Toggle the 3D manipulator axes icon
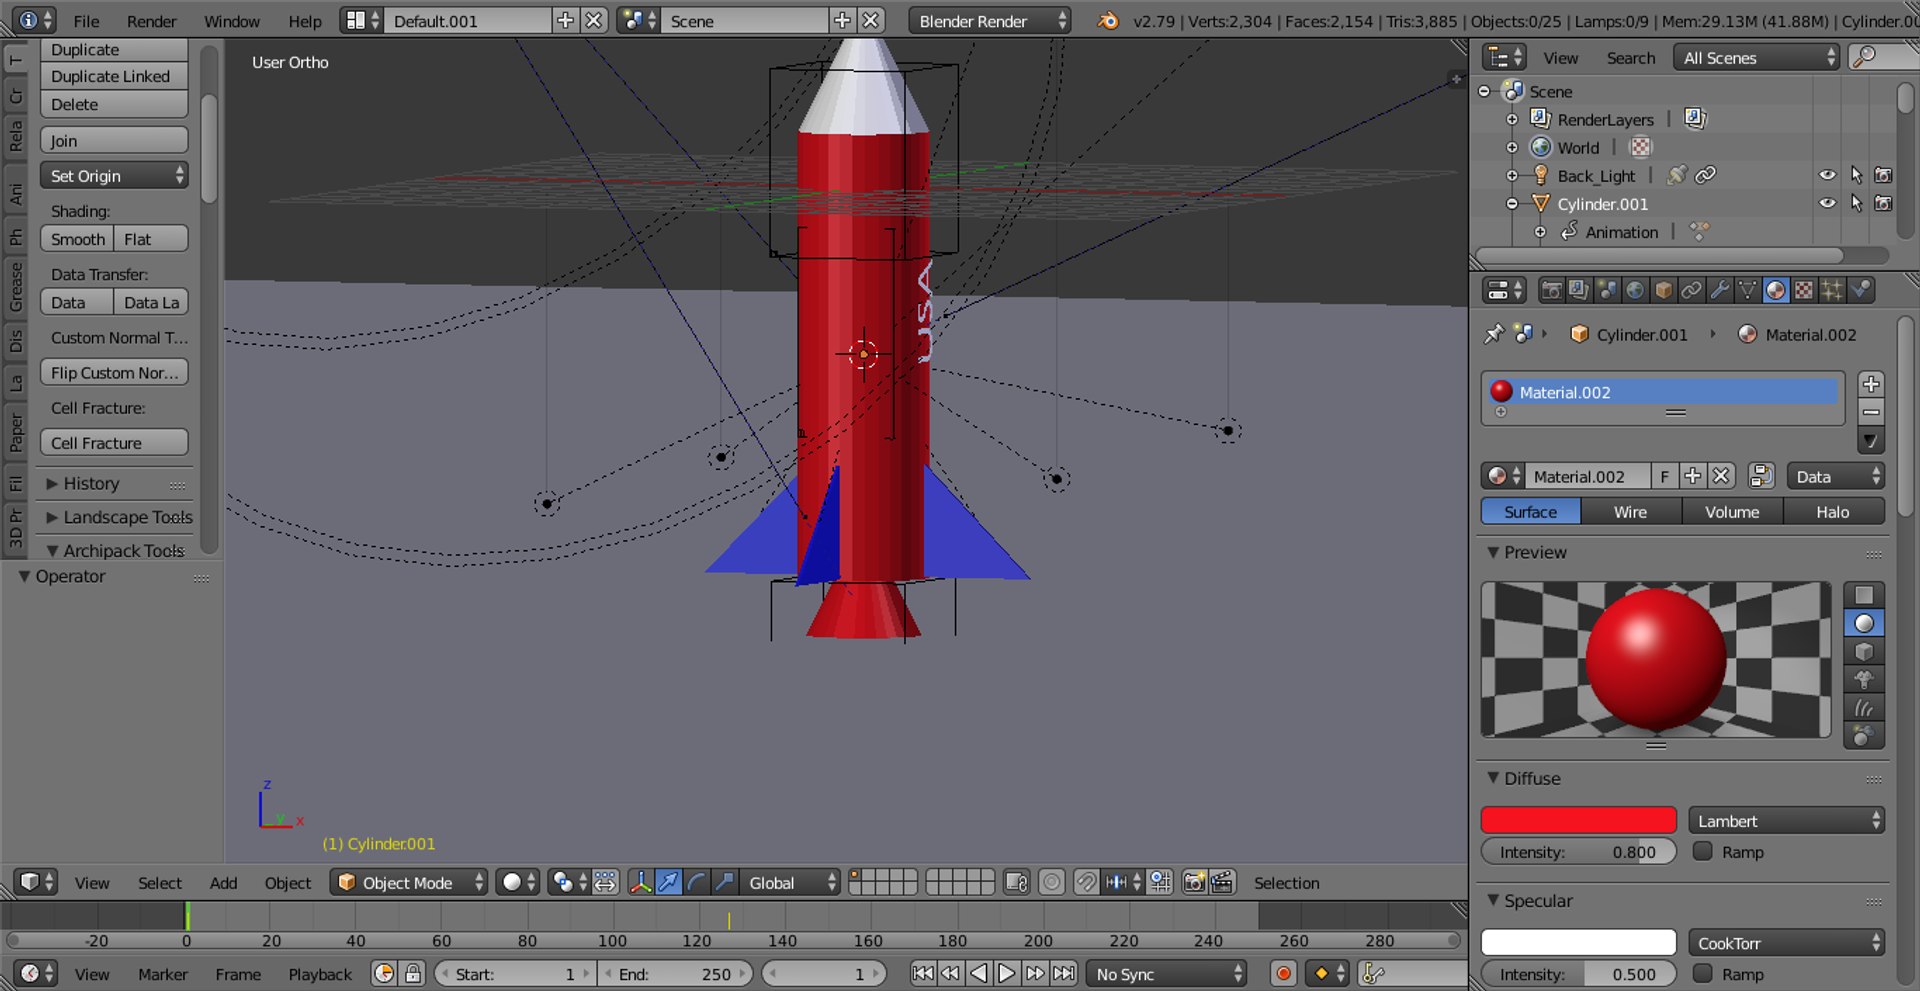The height and width of the screenshot is (991, 1920). coord(641,882)
